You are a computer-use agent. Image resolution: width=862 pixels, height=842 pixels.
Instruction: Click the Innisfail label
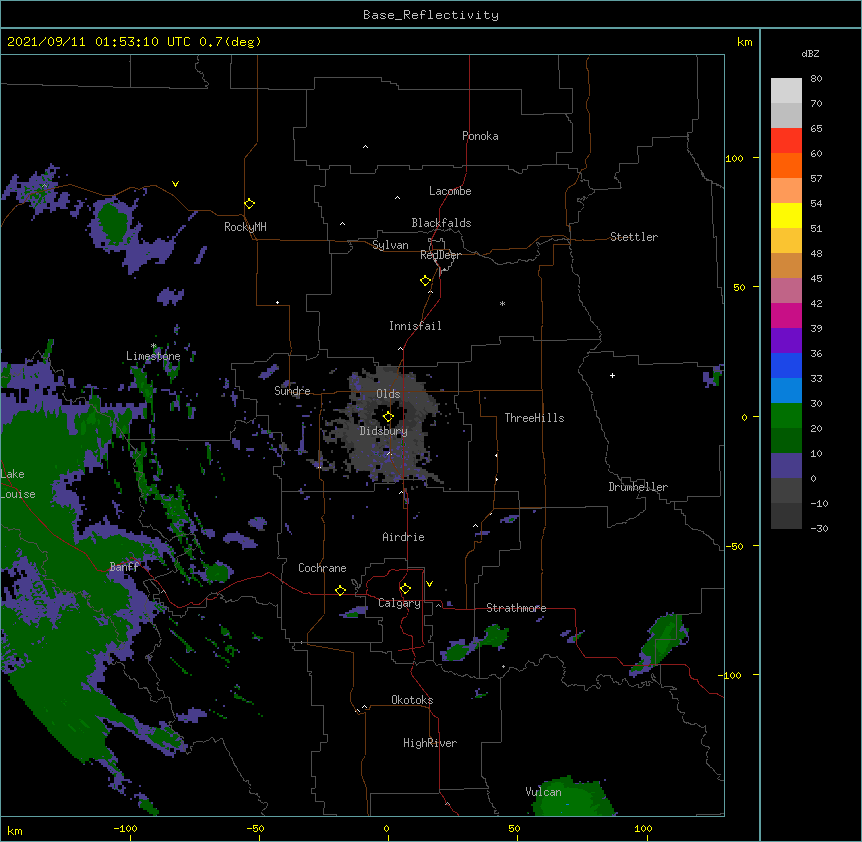(415, 326)
